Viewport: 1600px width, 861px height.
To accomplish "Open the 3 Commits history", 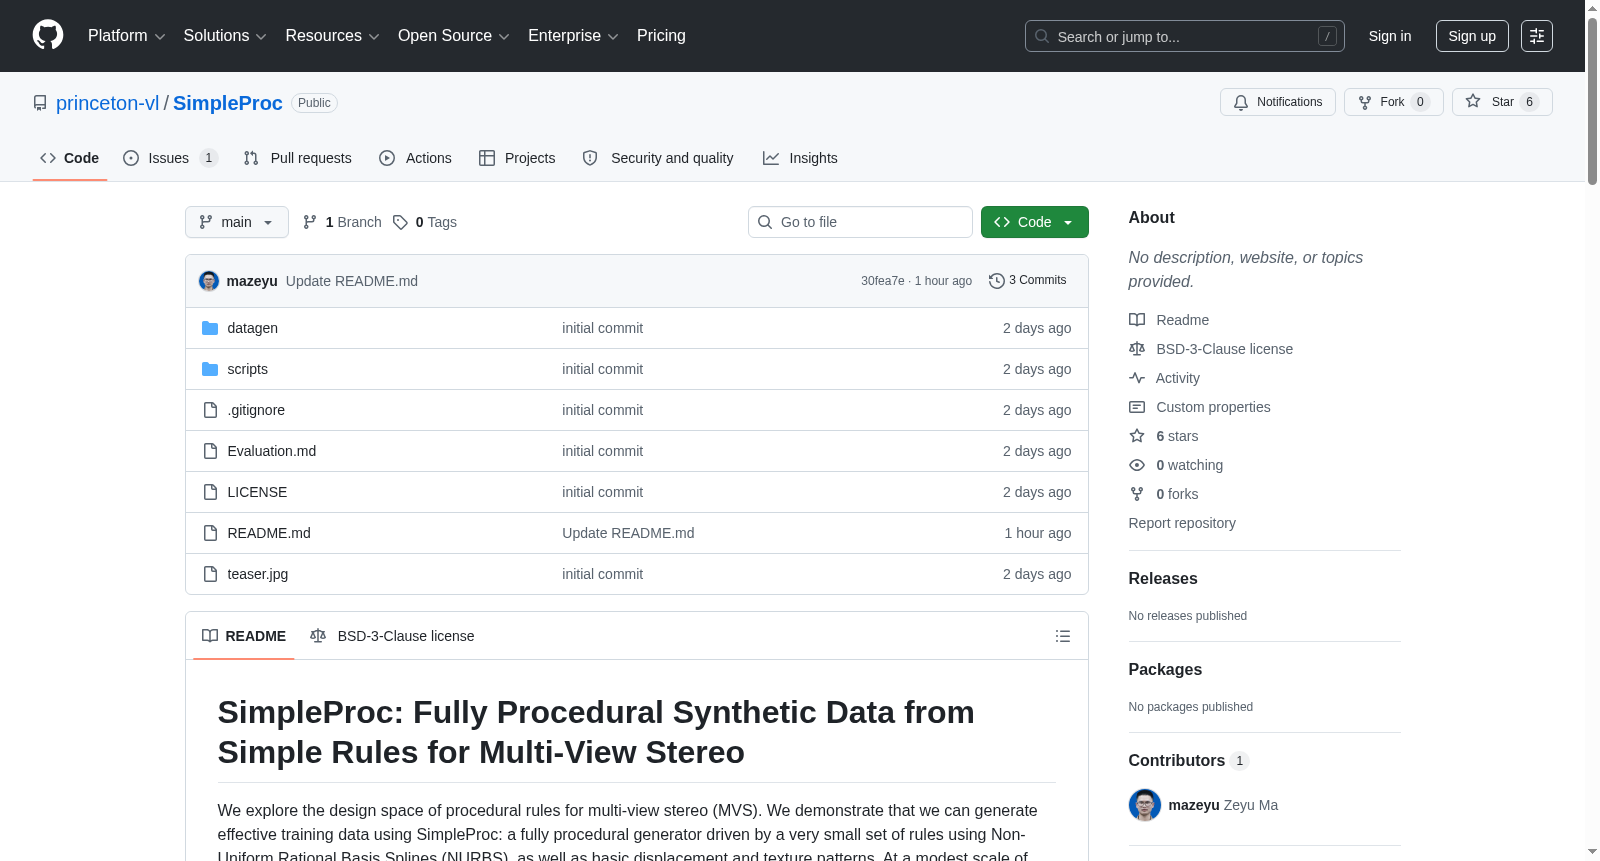I will tap(1028, 281).
